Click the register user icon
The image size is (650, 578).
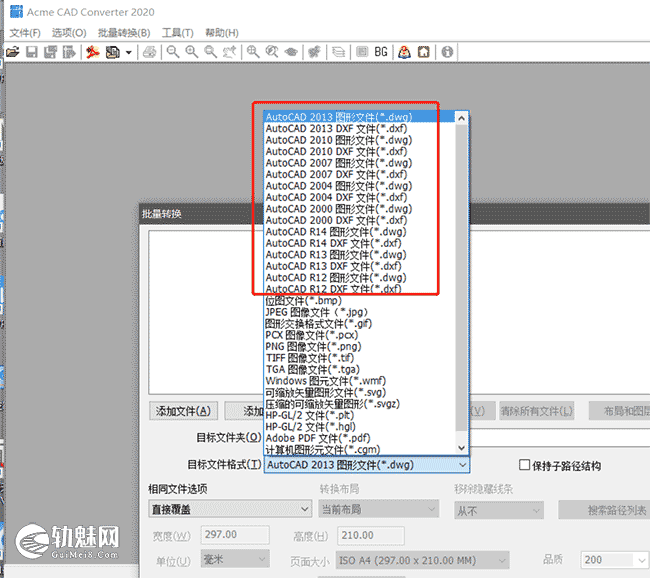(x=404, y=52)
